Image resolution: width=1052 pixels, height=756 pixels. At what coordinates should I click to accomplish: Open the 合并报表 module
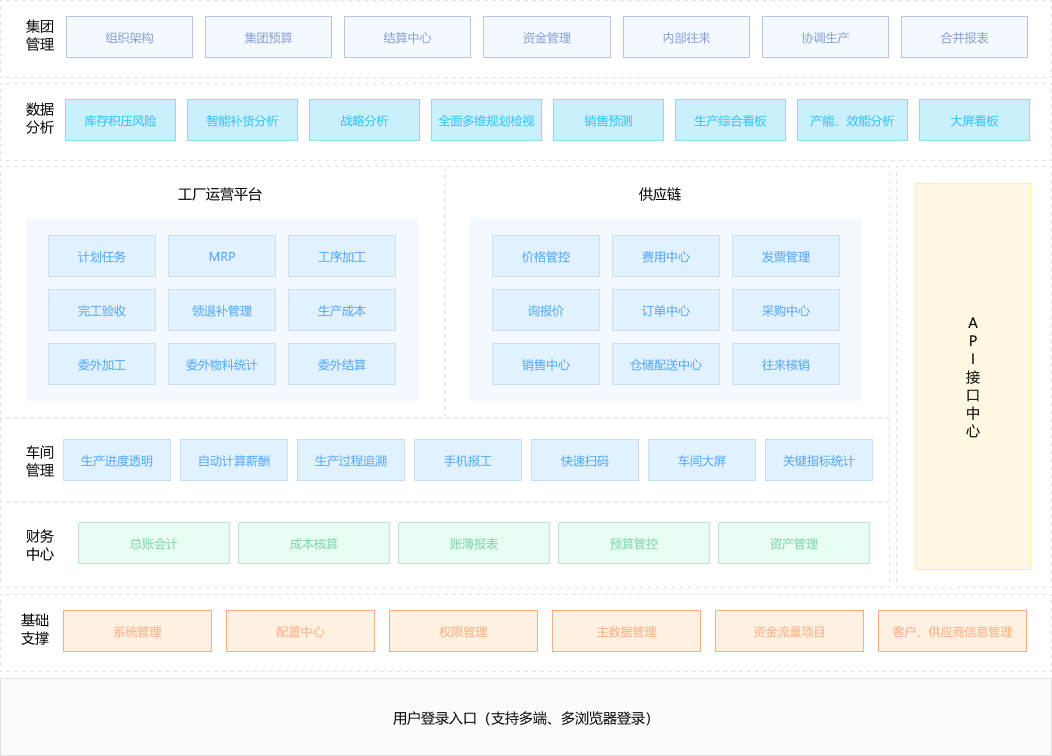[964, 37]
